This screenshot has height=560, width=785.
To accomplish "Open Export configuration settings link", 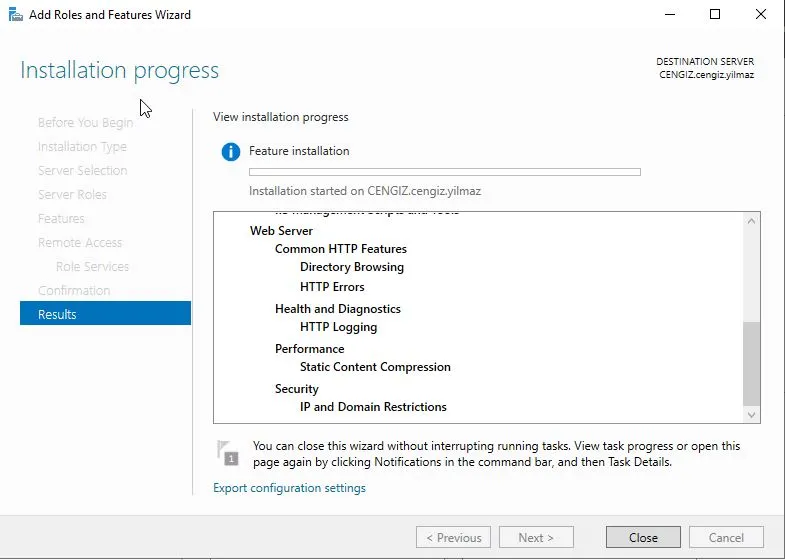I will (289, 488).
